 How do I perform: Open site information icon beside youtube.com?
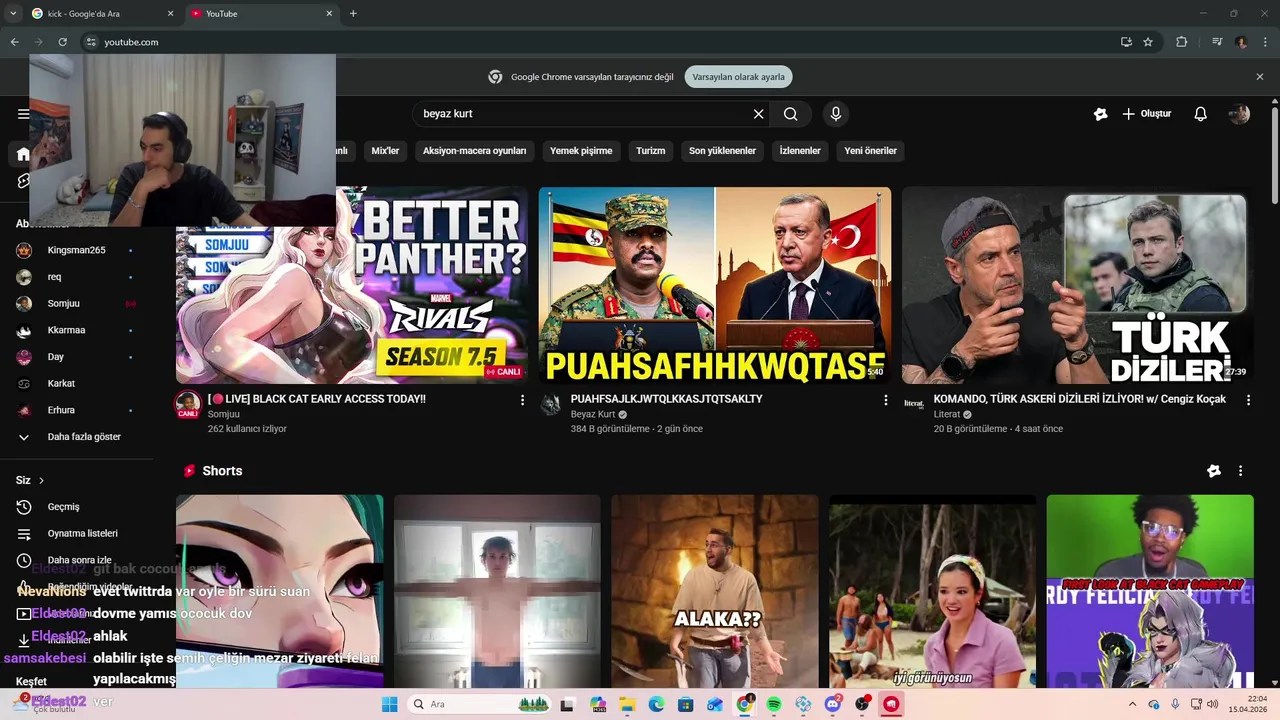pyautogui.click(x=91, y=42)
